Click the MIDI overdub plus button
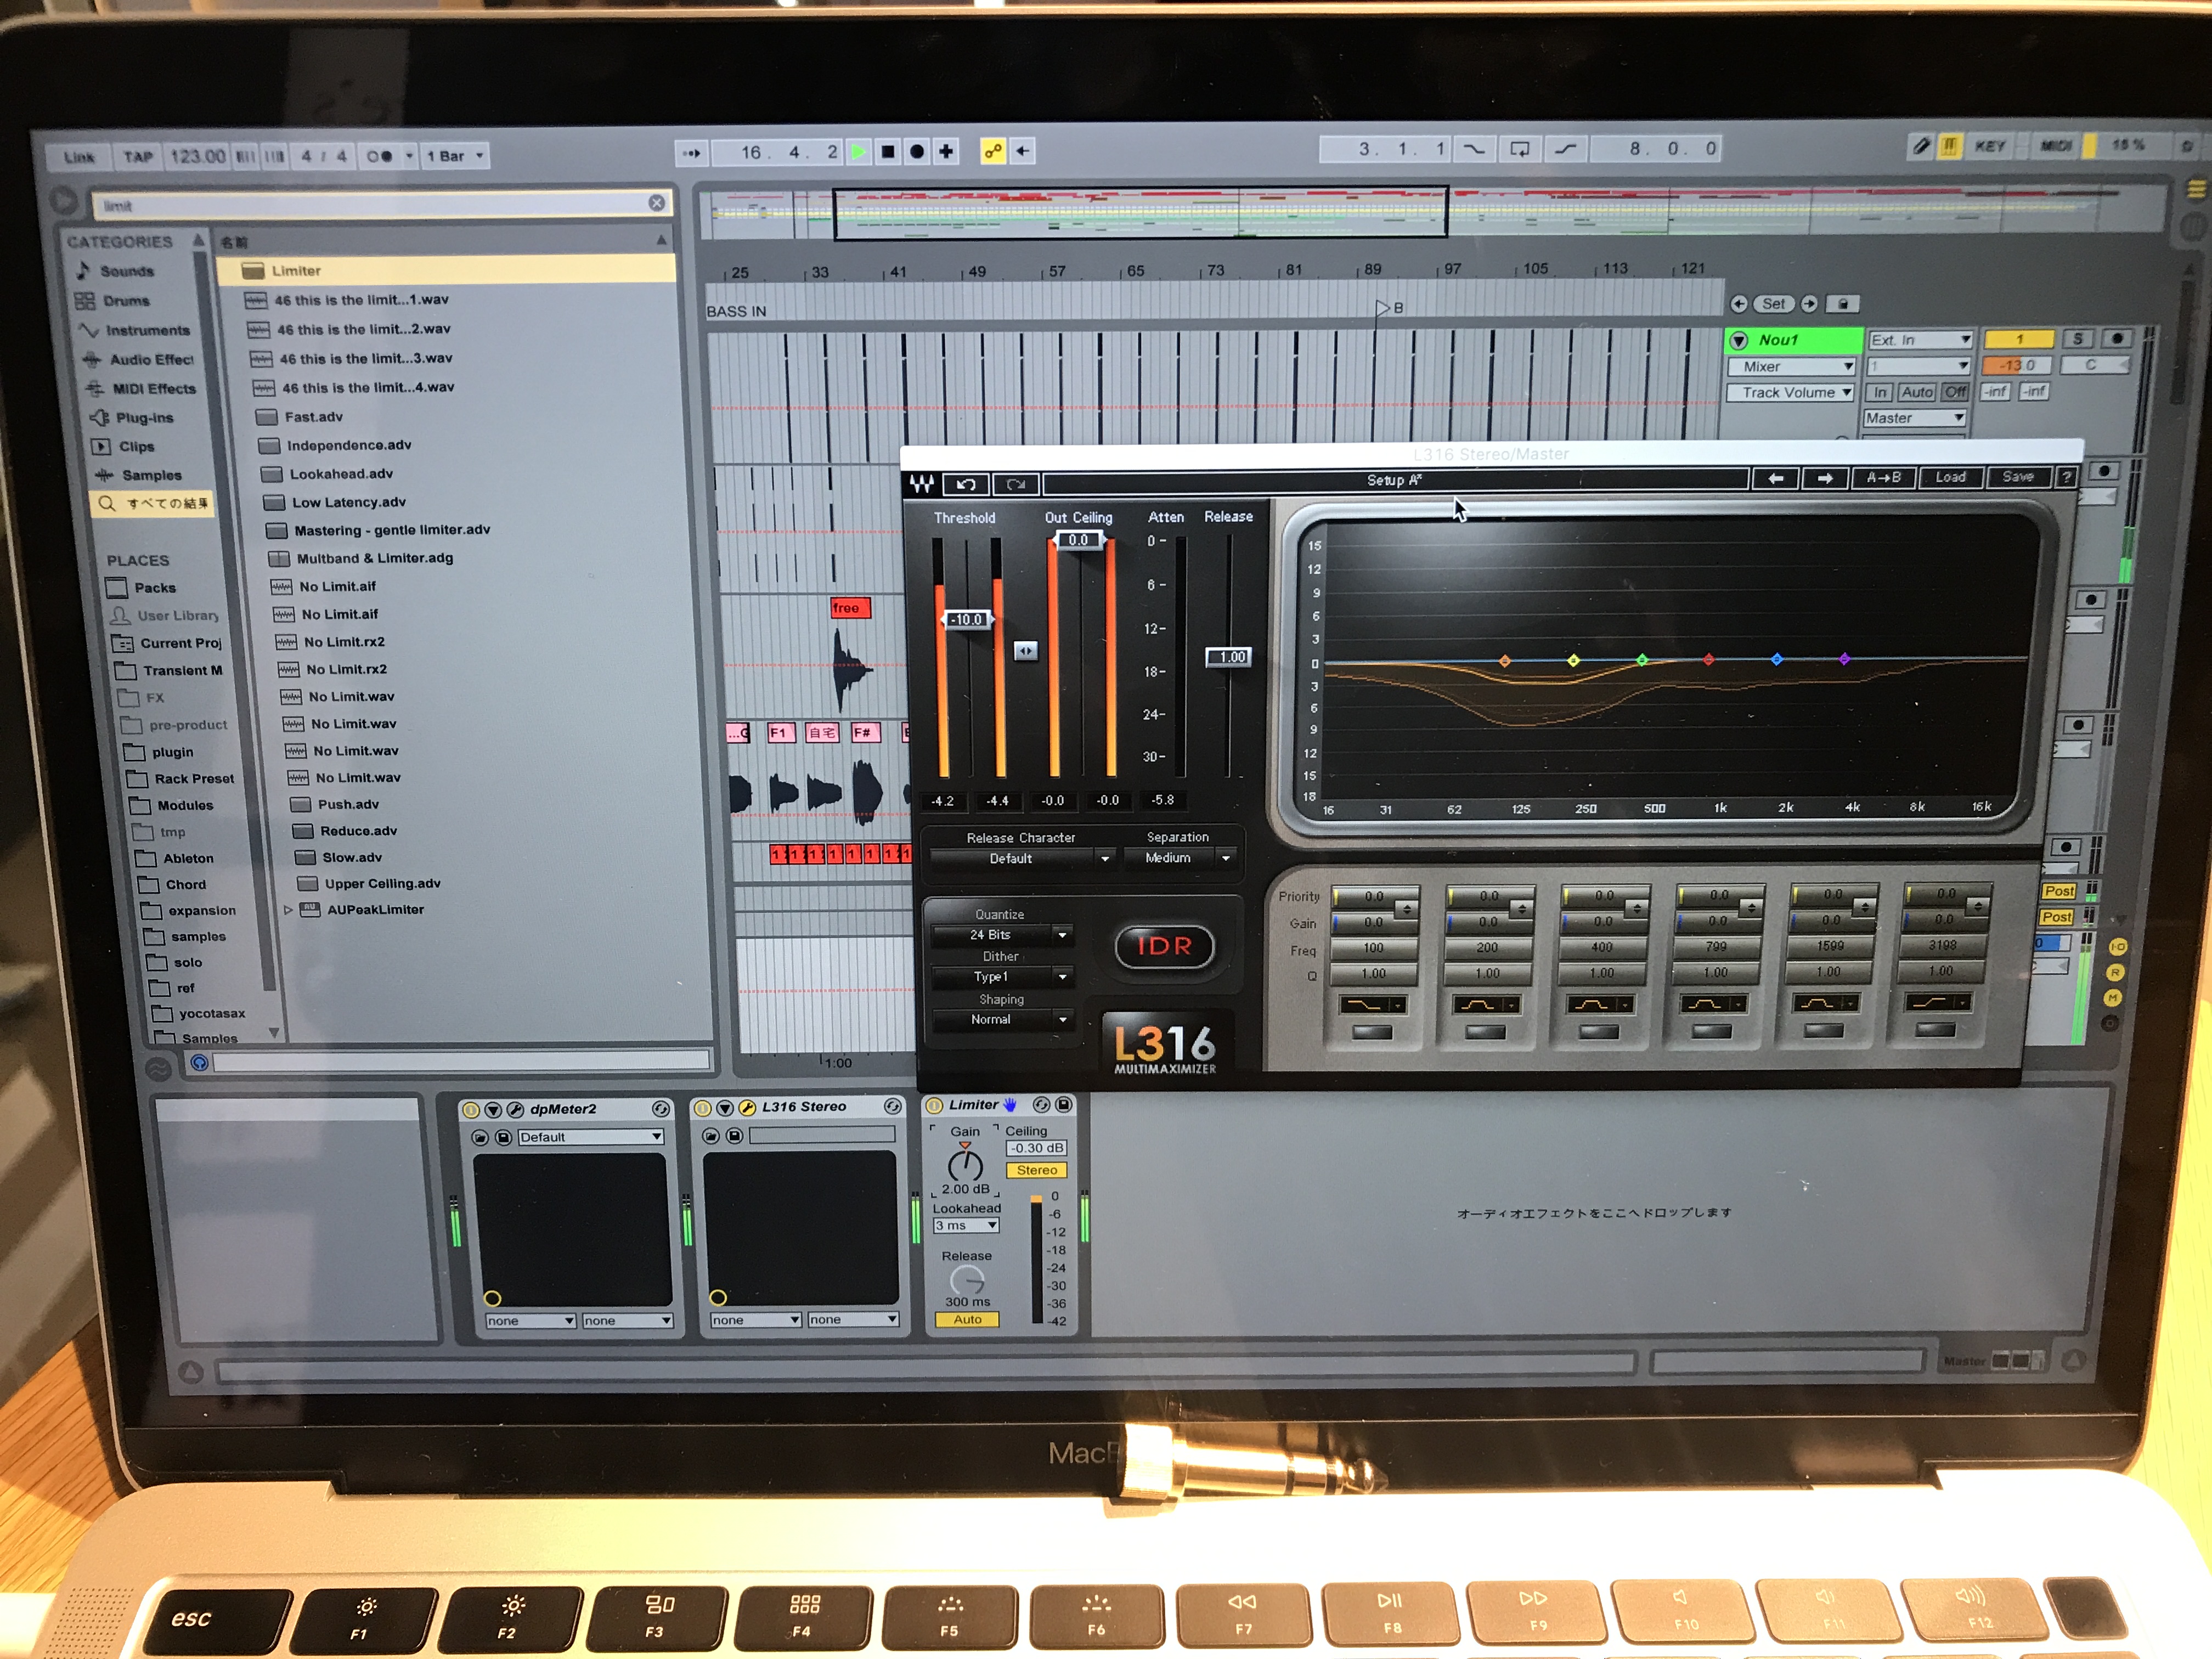 click(946, 152)
